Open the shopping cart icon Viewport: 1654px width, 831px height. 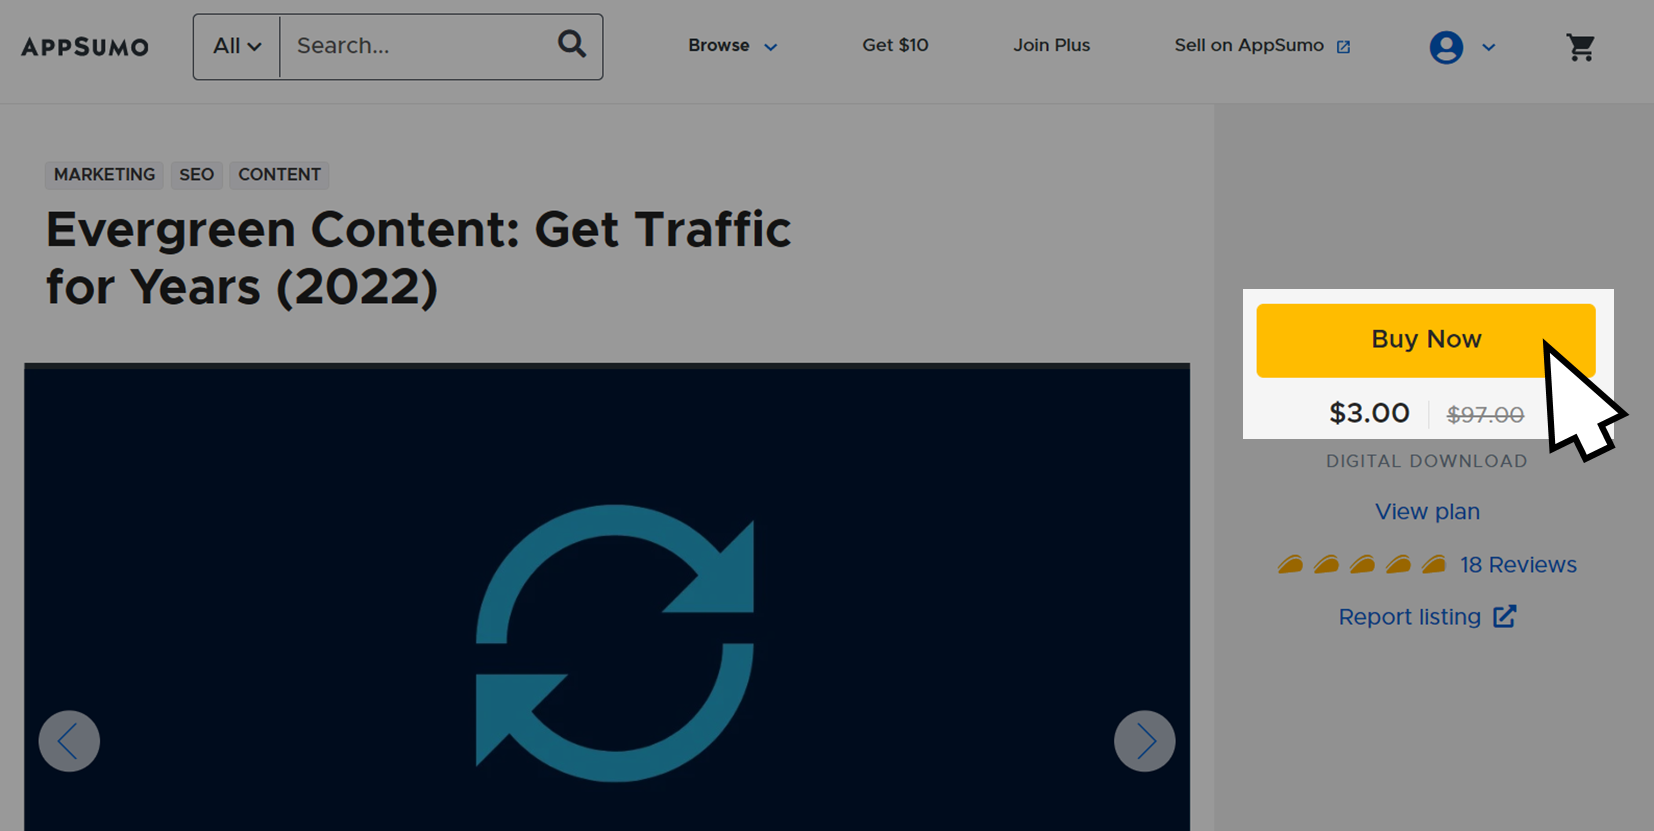tap(1580, 47)
